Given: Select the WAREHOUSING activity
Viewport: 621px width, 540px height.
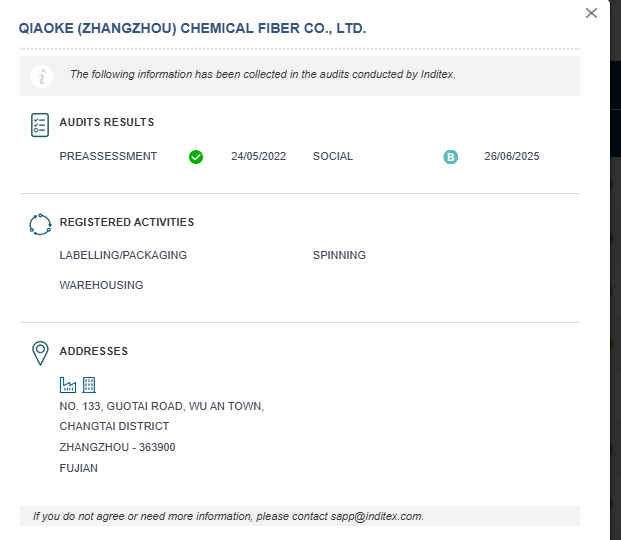Looking at the screenshot, I should pyautogui.click(x=101, y=286).
